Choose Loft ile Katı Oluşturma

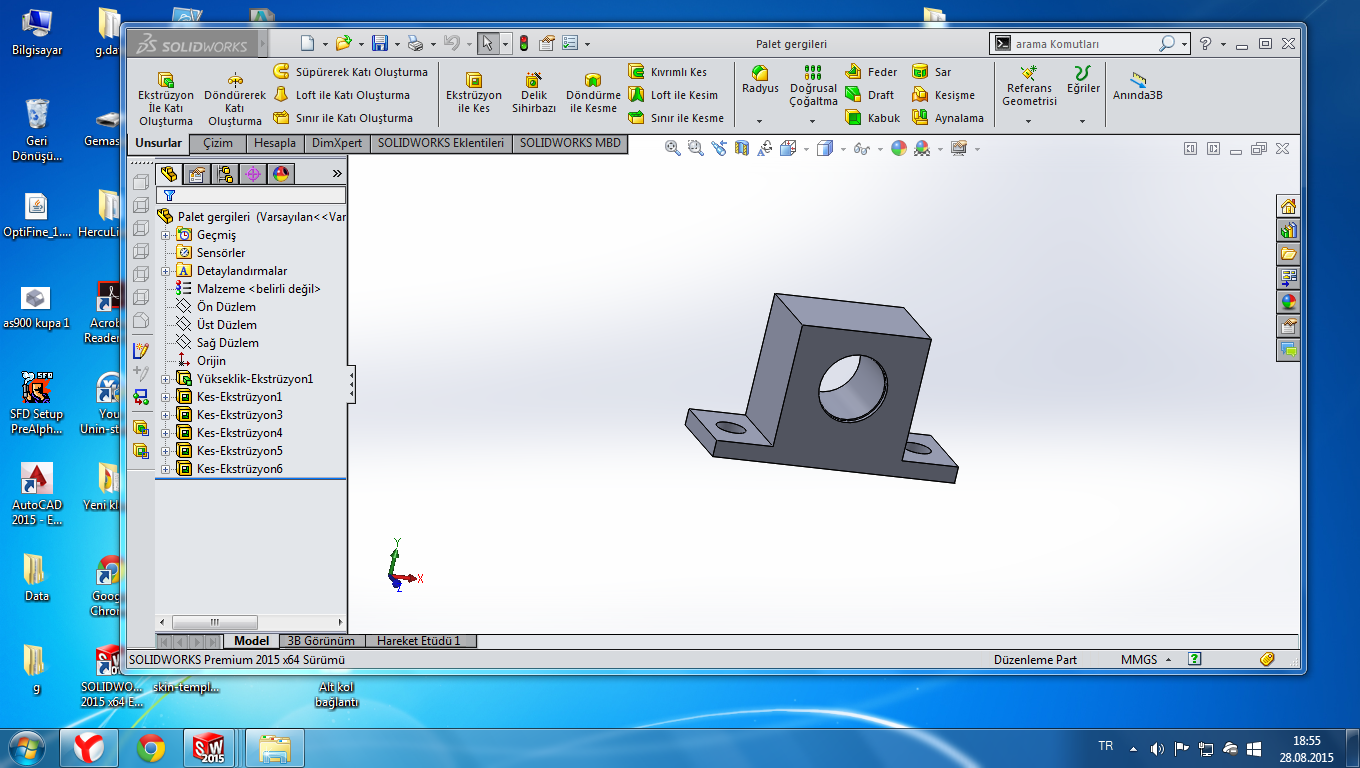point(342,95)
